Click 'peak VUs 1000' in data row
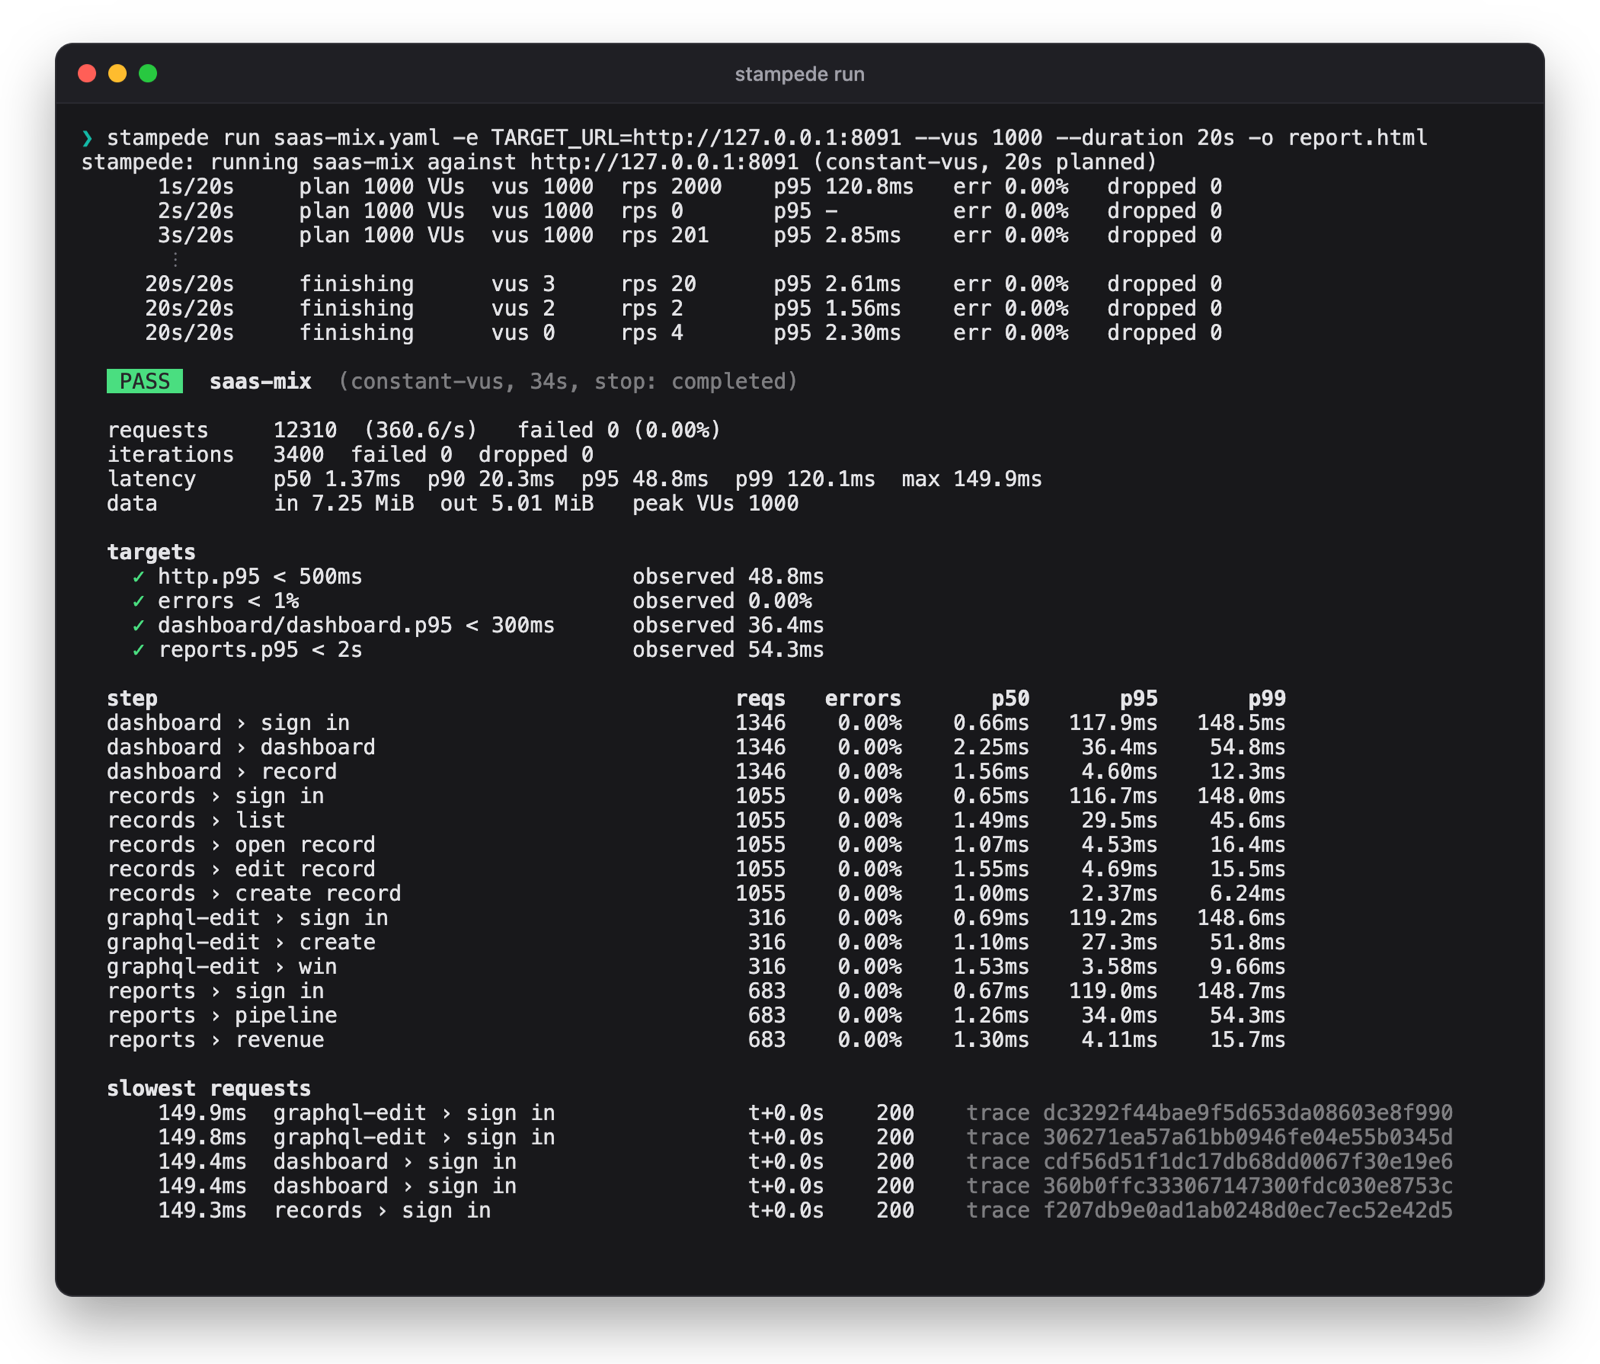The image size is (1600, 1364). tap(715, 503)
